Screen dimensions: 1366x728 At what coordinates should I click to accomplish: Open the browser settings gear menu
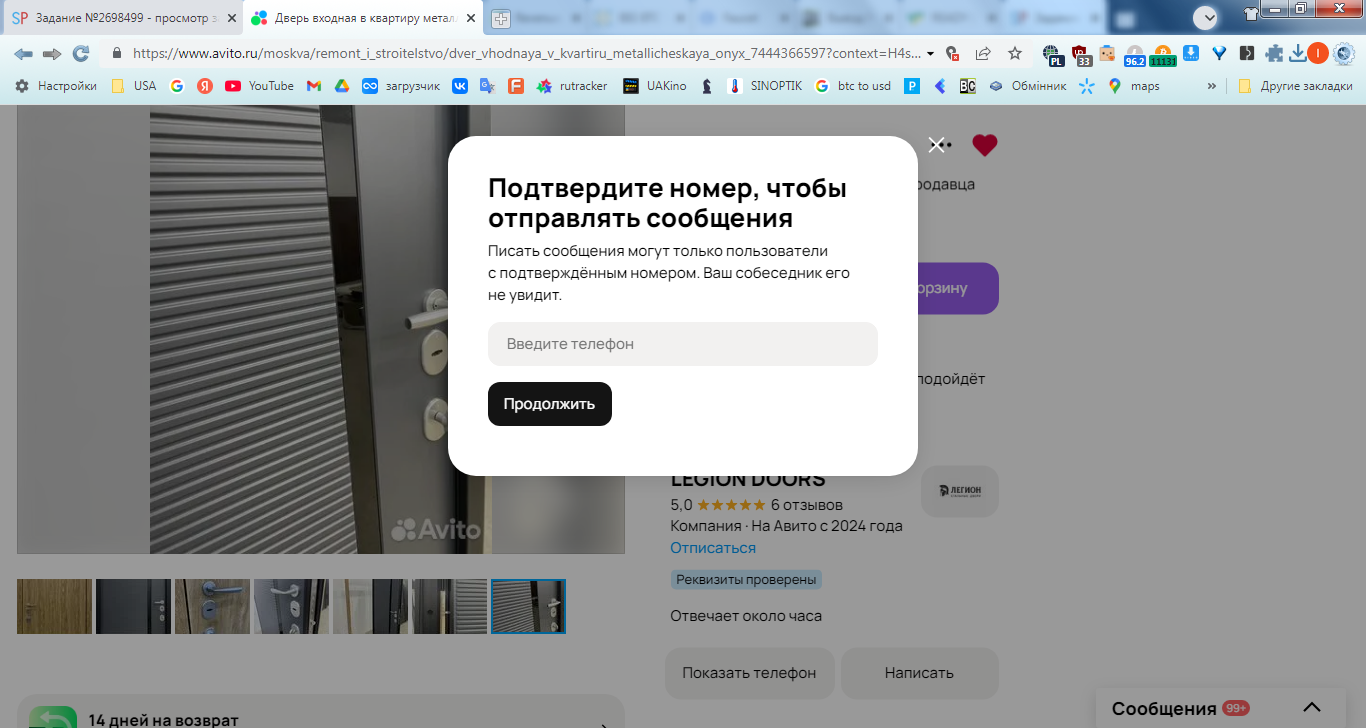[1344, 53]
